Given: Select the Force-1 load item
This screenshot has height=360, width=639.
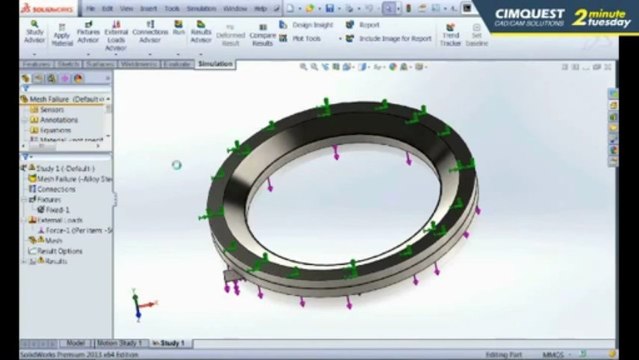Looking at the screenshot, I should coord(75,230).
